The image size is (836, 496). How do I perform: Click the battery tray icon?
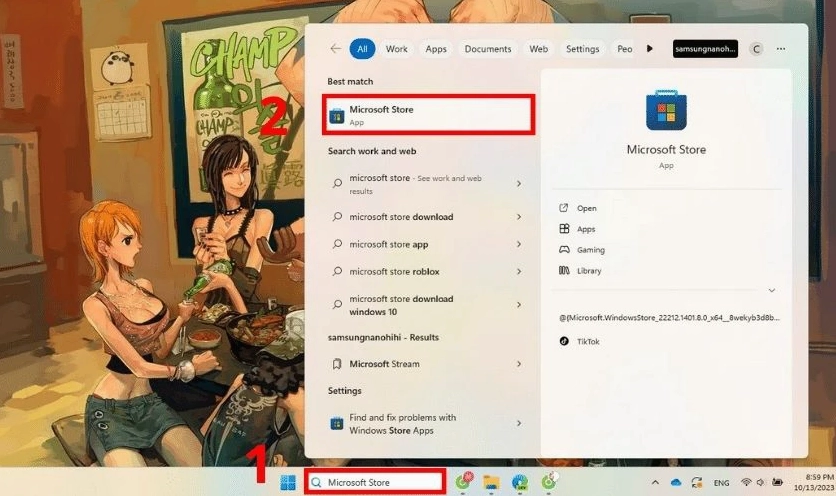tap(777, 482)
